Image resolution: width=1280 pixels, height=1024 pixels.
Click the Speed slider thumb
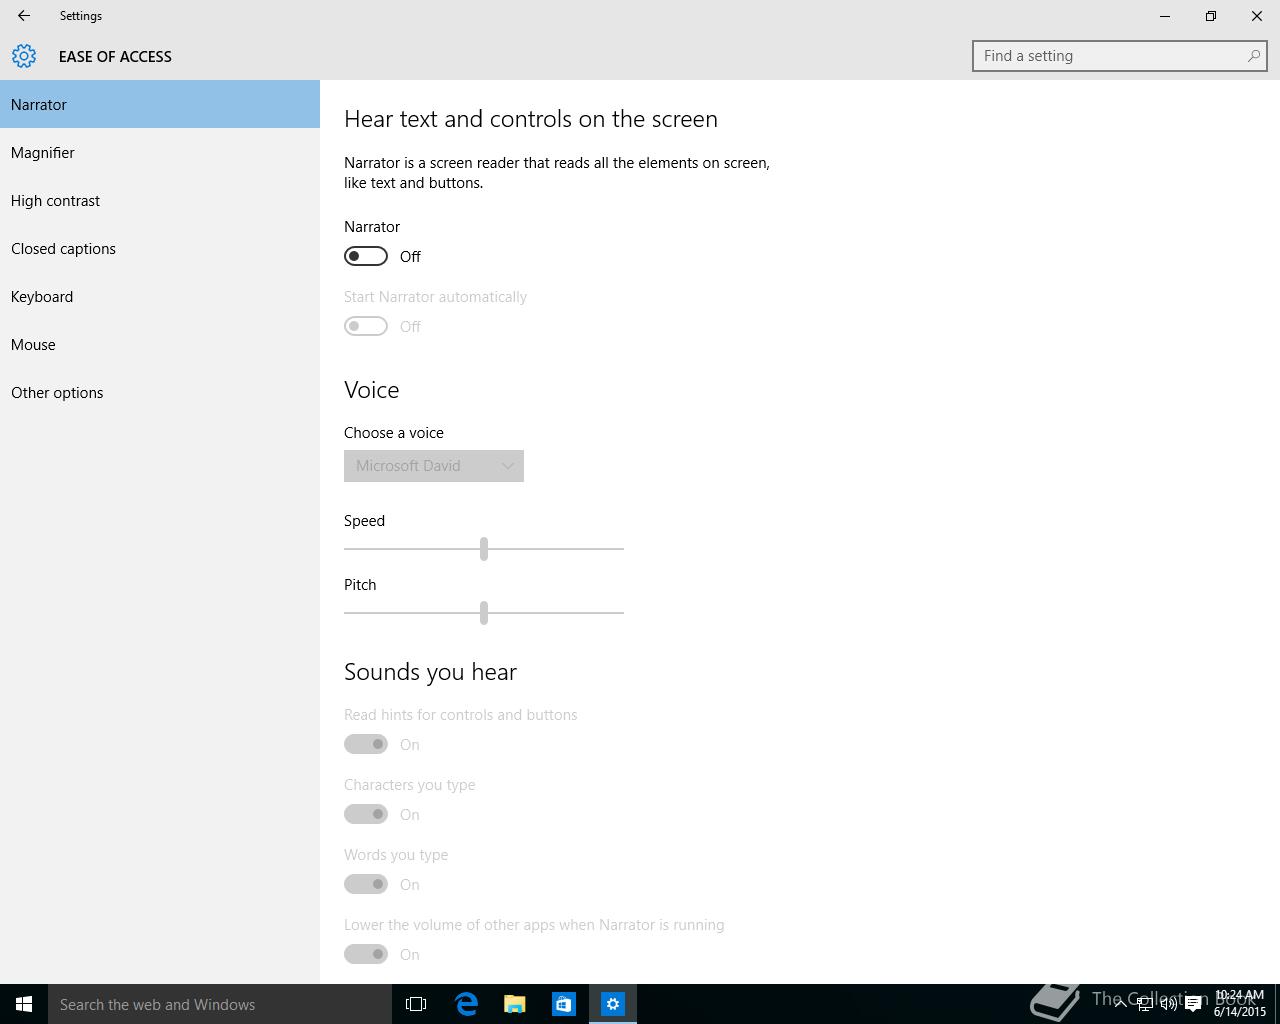484,548
